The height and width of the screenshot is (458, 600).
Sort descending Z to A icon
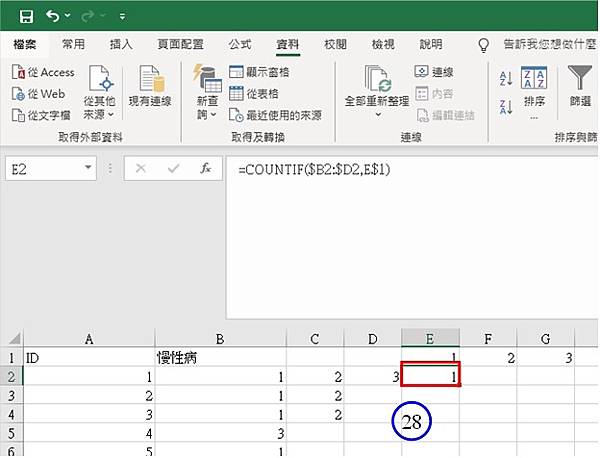click(x=506, y=107)
